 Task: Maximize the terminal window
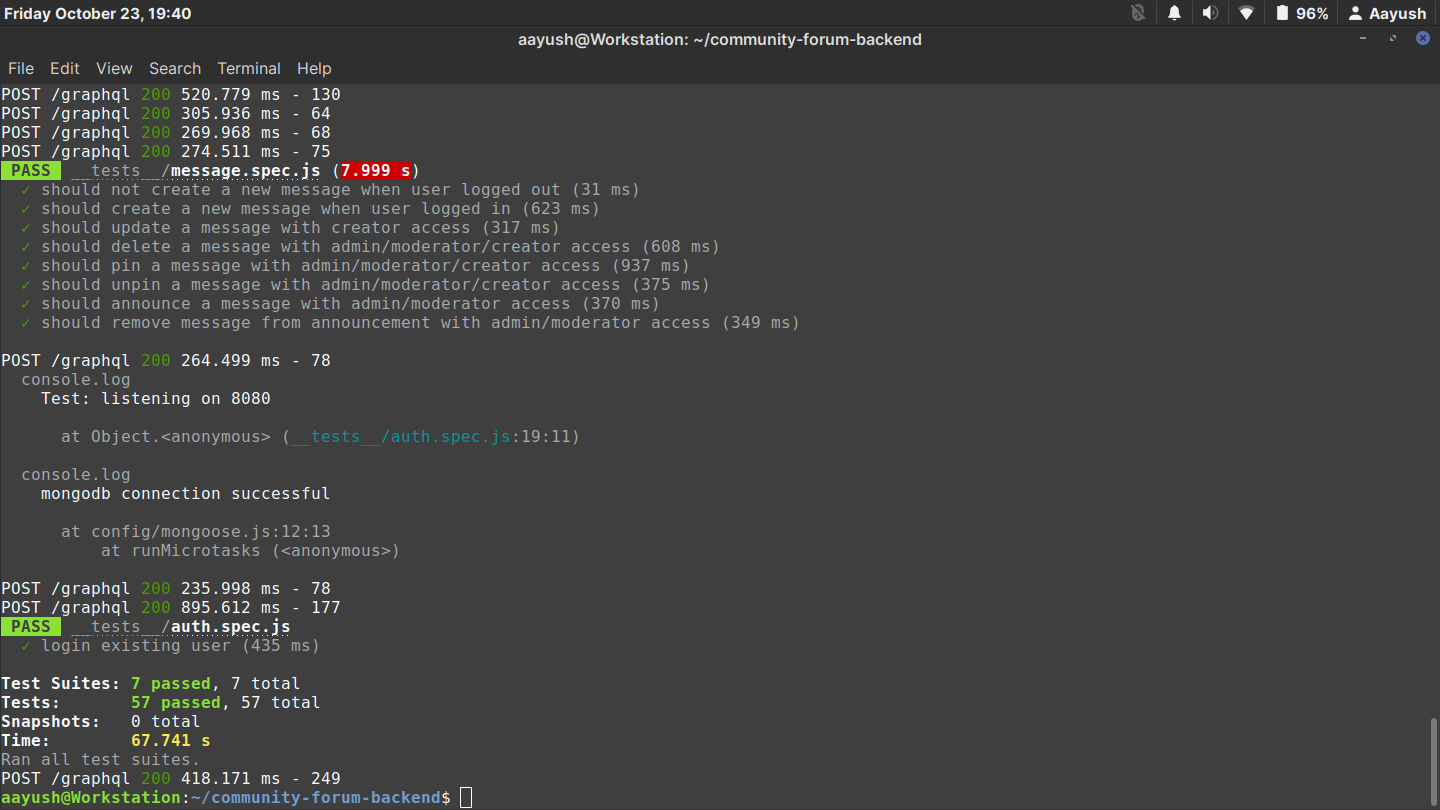pos(1393,38)
